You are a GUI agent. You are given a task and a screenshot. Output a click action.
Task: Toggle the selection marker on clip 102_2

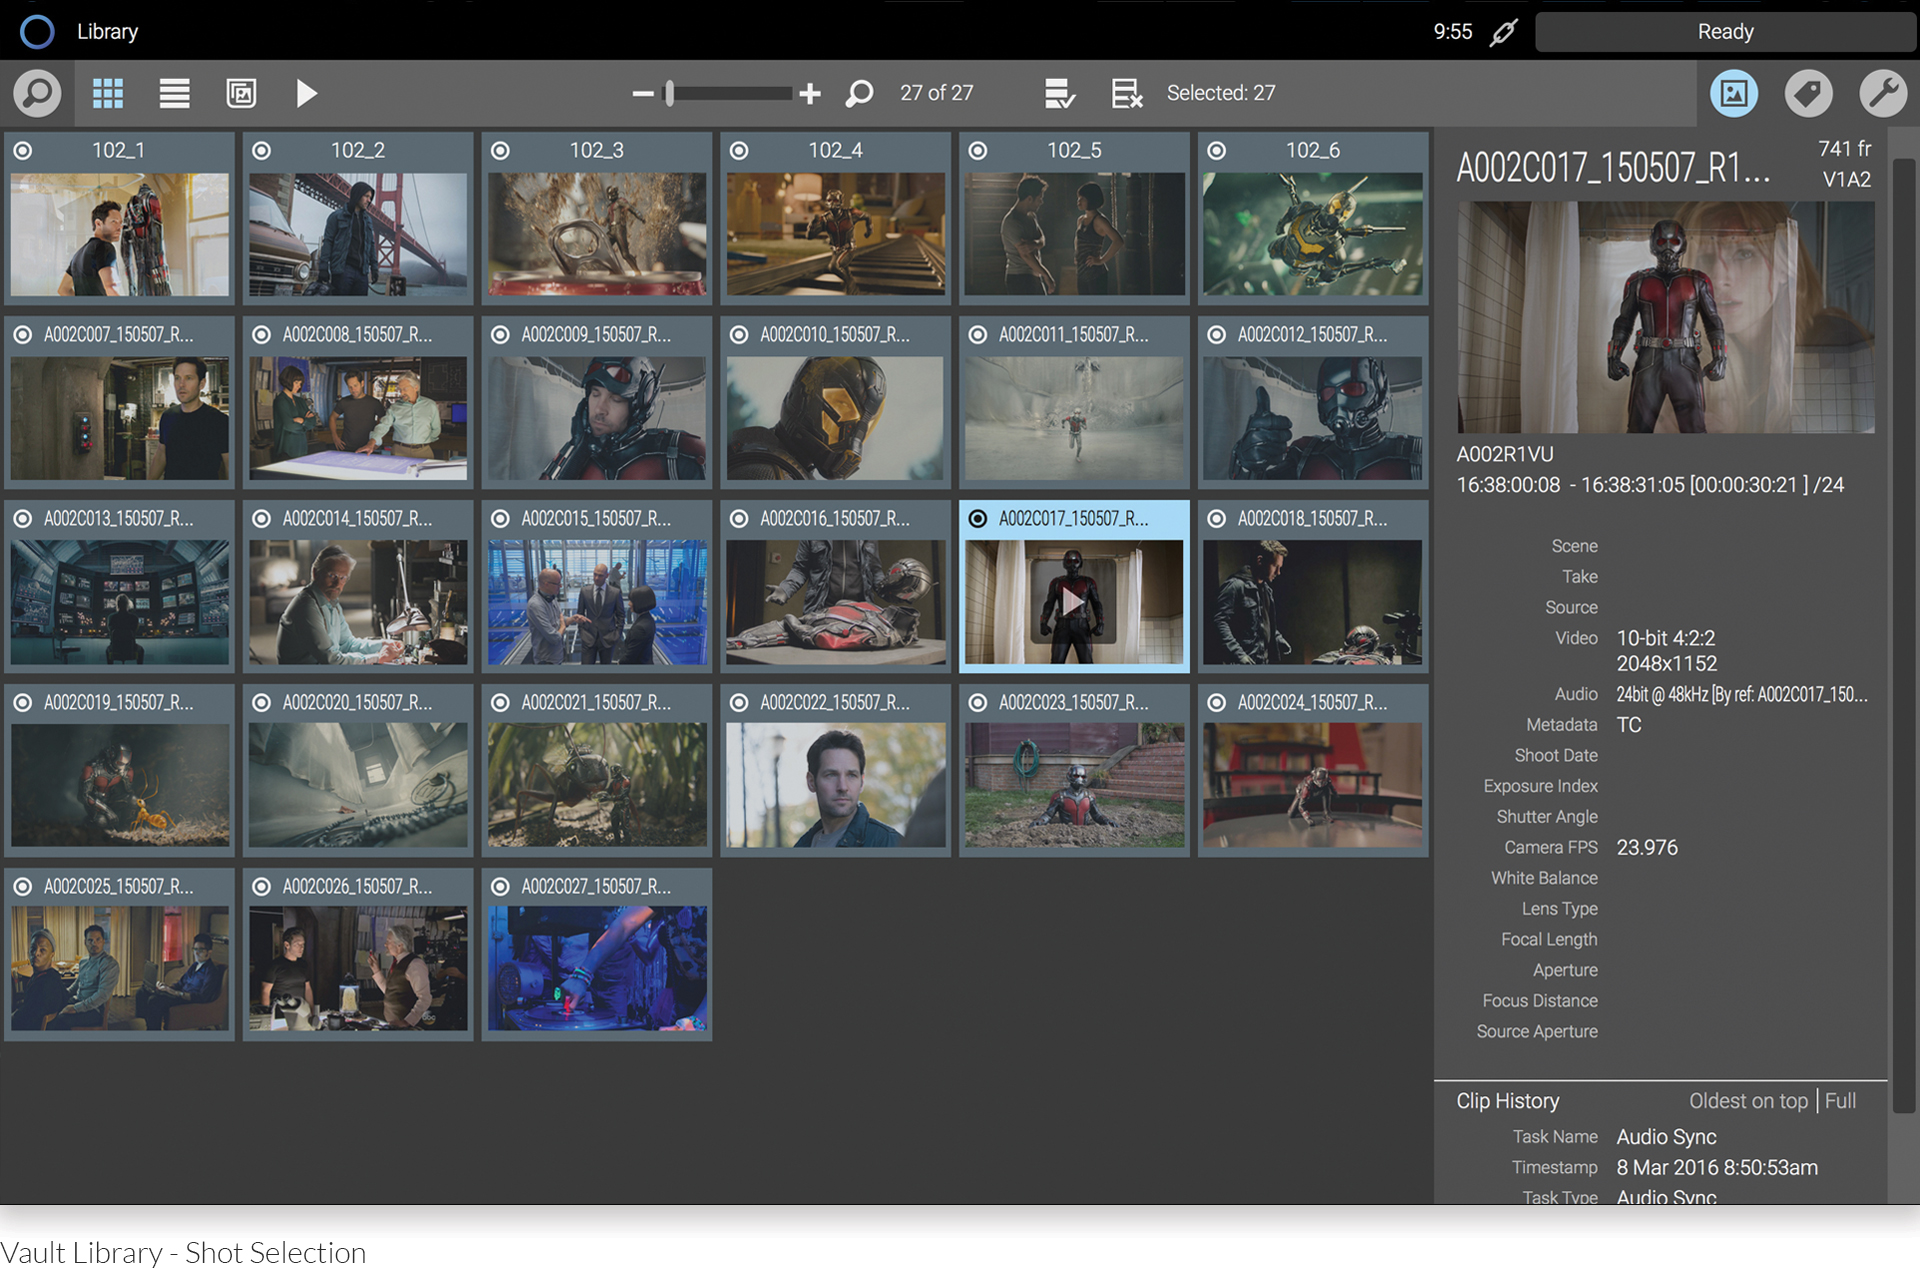pos(262,150)
